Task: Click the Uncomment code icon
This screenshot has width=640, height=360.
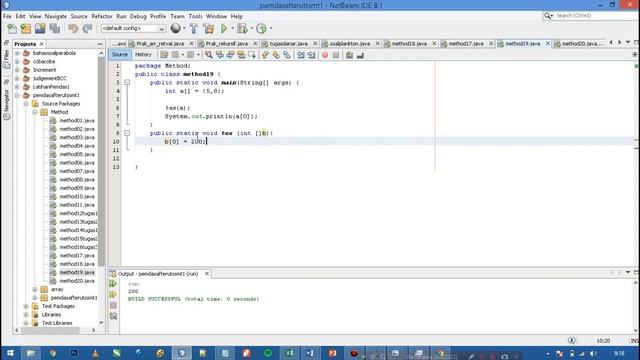Action: pos(360,55)
